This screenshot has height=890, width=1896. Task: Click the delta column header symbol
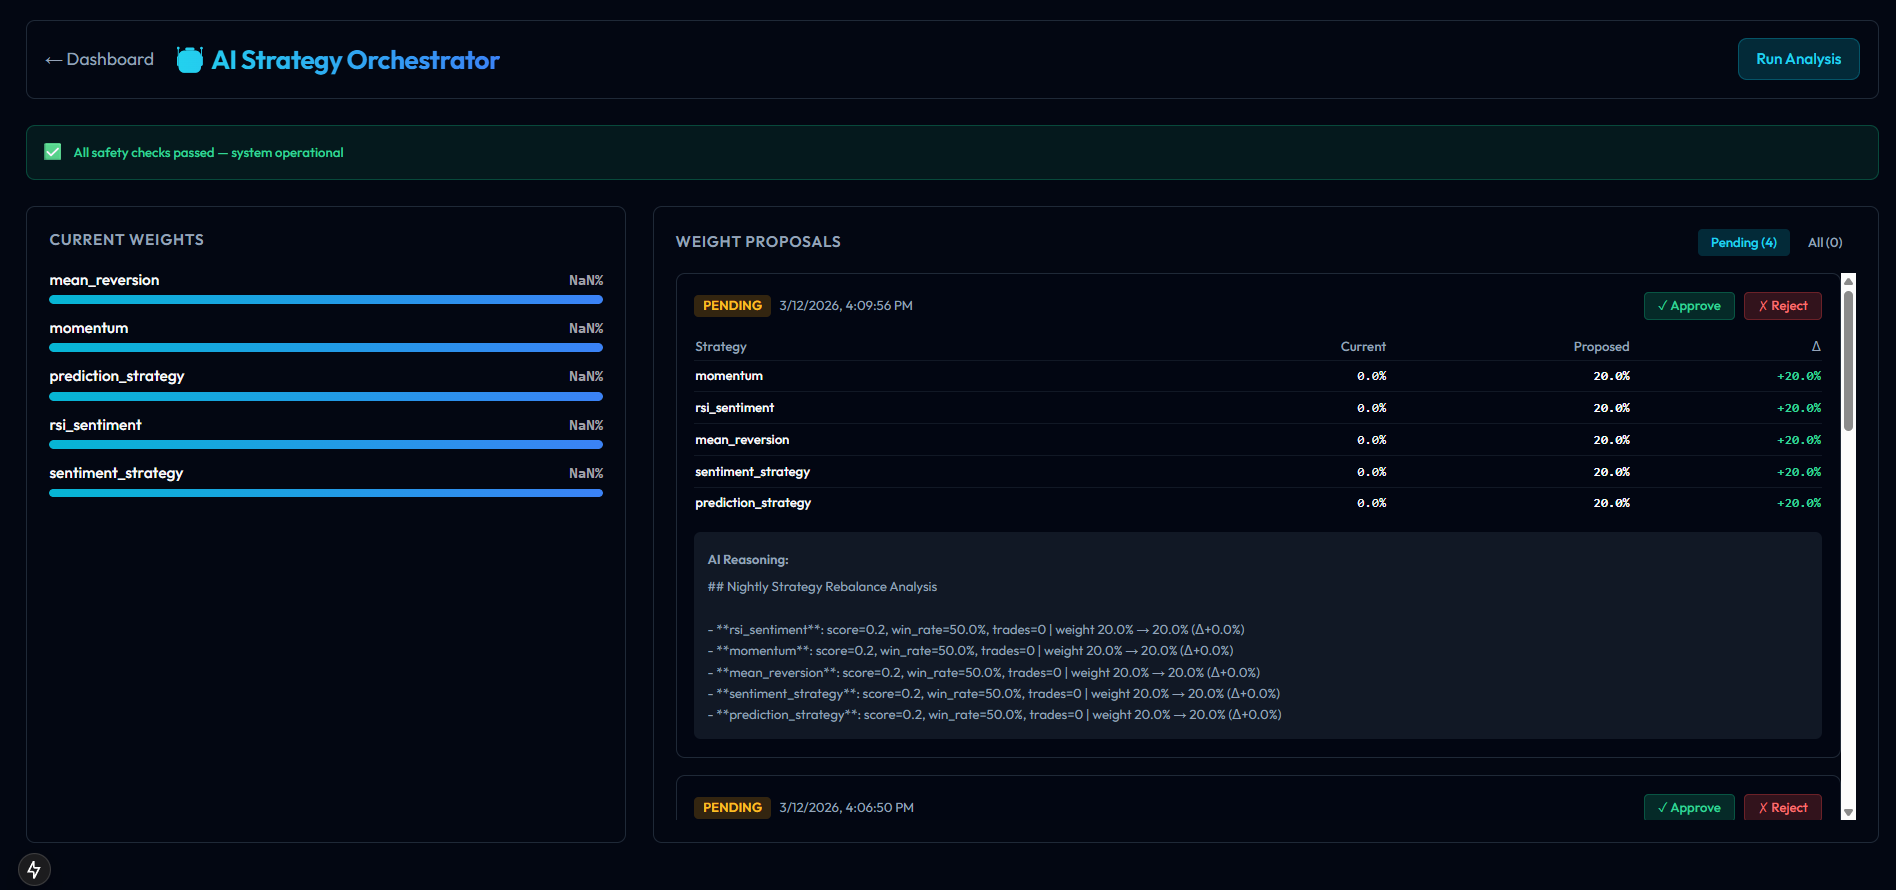point(1815,347)
